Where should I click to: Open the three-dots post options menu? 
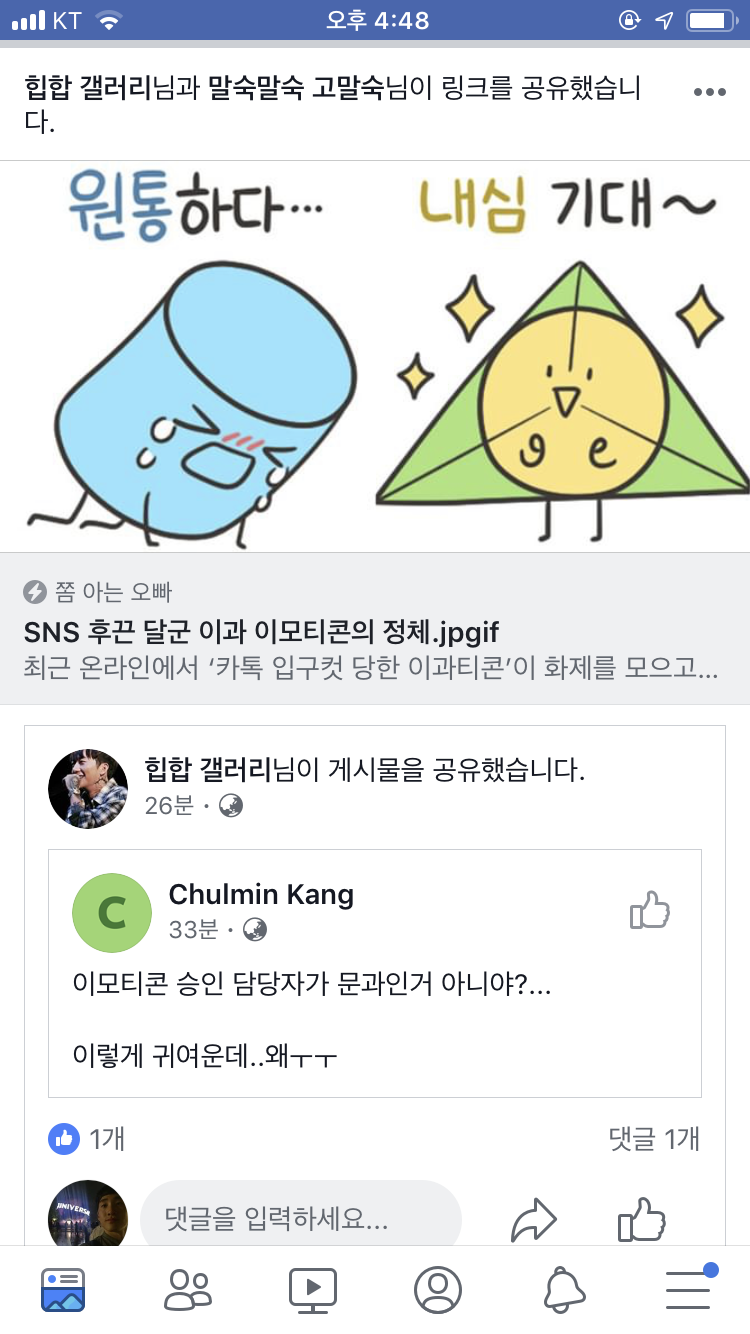[709, 92]
